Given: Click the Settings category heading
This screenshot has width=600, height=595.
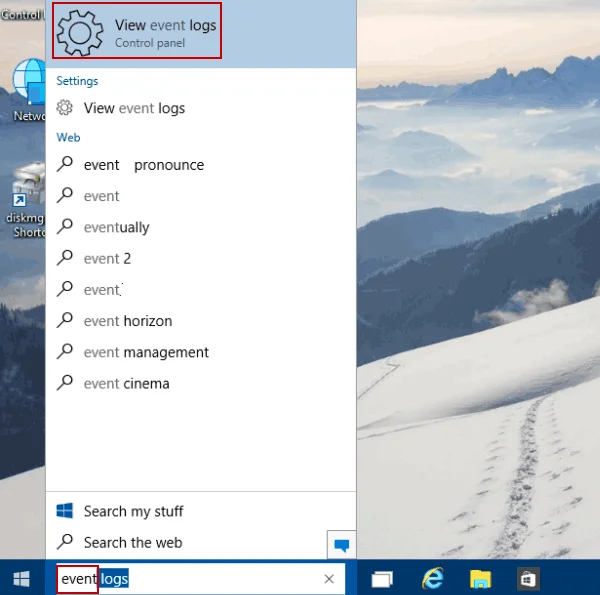Looking at the screenshot, I should (x=77, y=81).
